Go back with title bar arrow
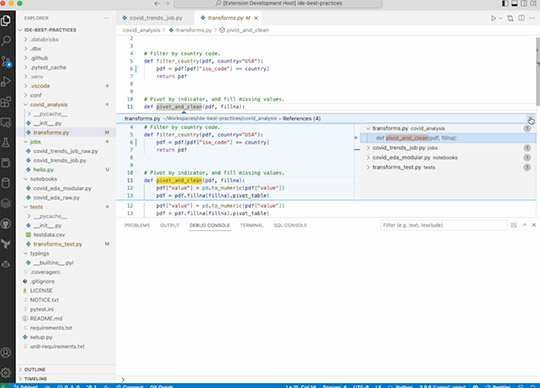 [157, 3]
